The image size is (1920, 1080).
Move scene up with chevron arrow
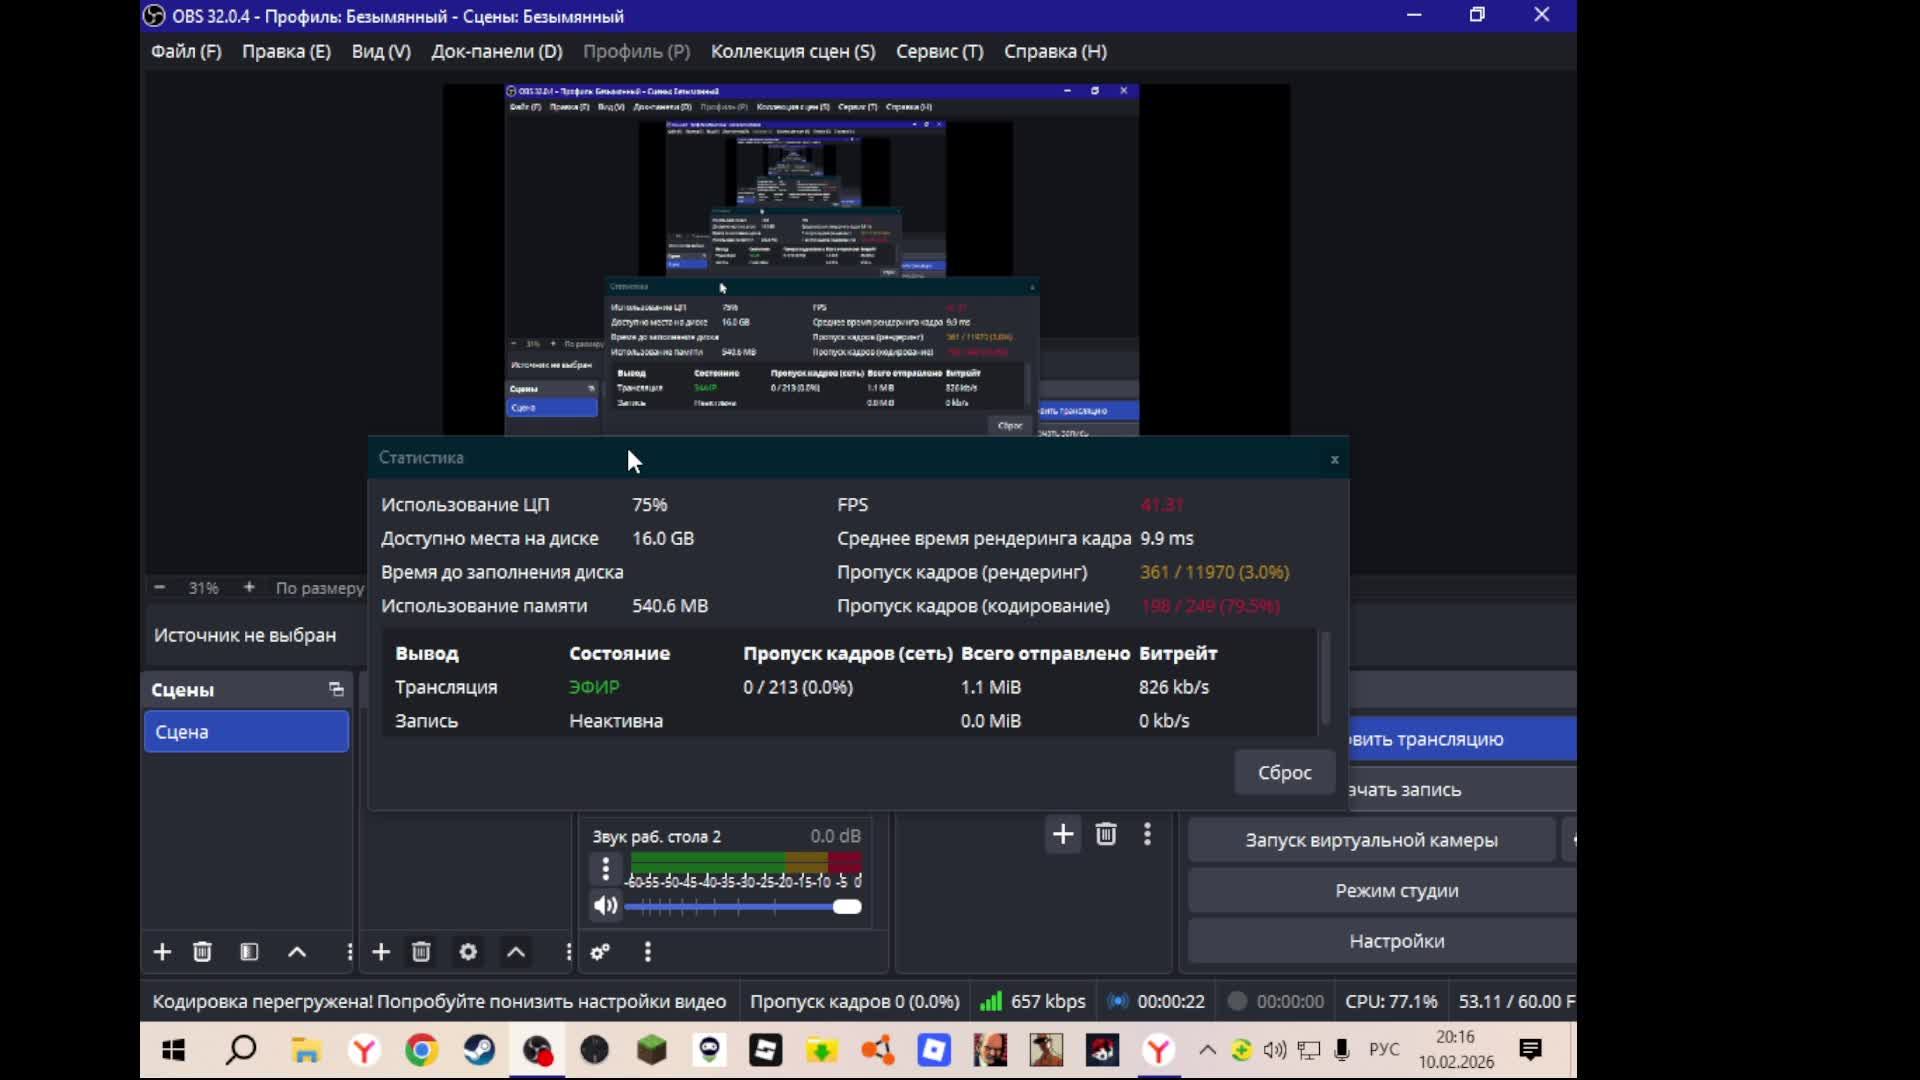(x=297, y=952)
